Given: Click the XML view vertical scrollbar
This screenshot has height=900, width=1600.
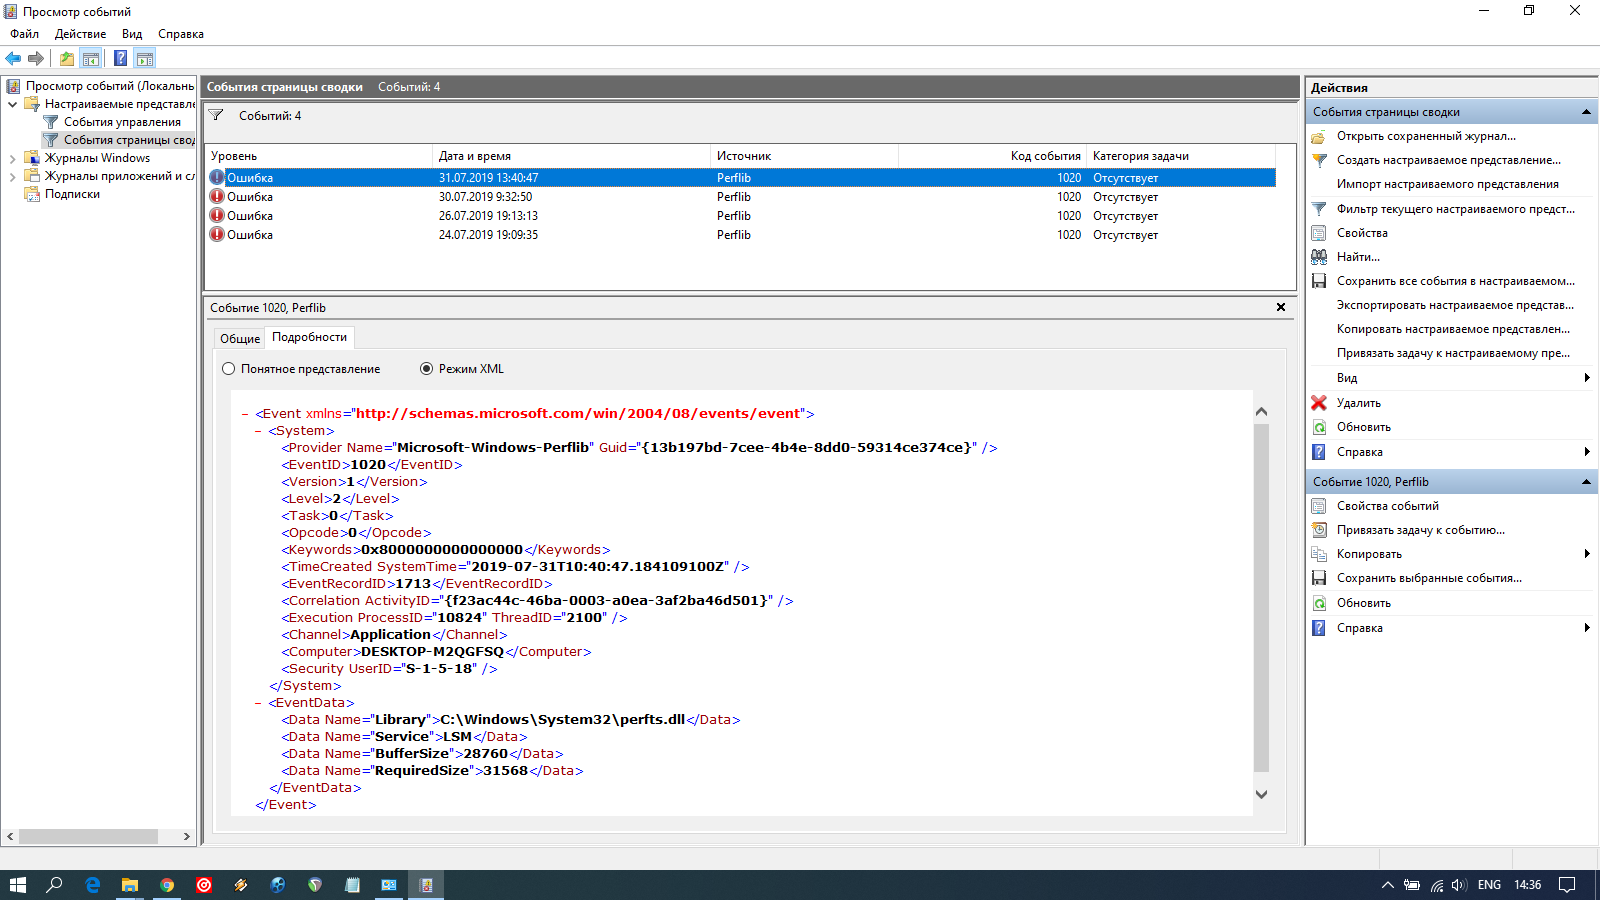Looking at the screenshot, I should coord(1261,597).
